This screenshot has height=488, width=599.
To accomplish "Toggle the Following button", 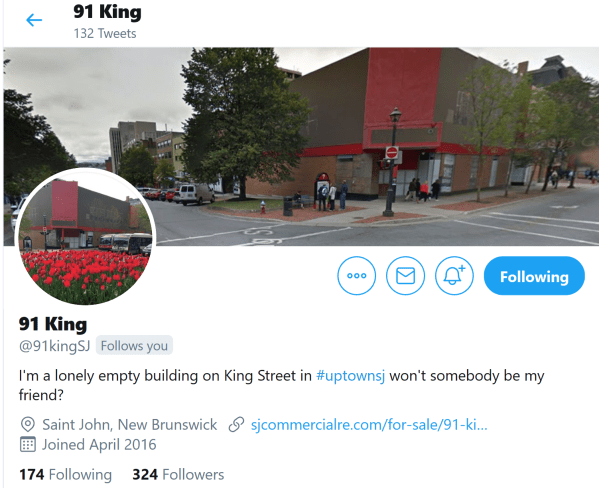I will (534, 276).
